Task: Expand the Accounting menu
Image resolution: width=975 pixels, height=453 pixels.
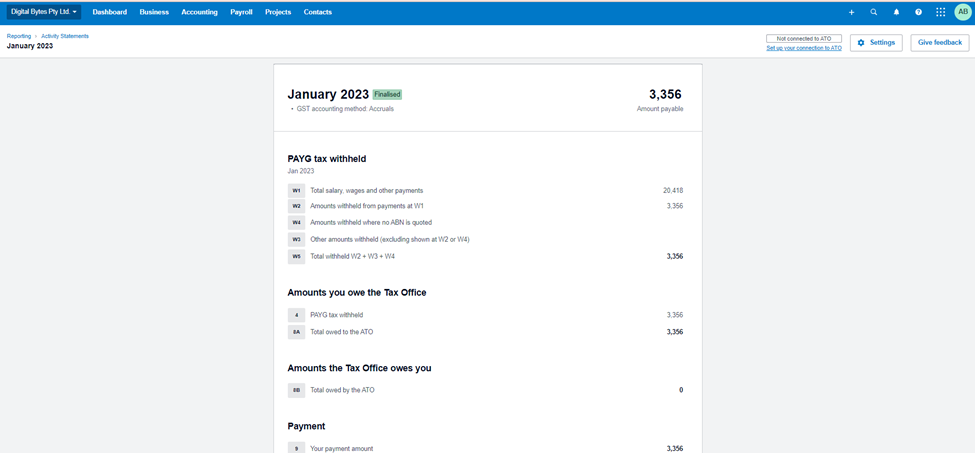Action: point(199,12)
